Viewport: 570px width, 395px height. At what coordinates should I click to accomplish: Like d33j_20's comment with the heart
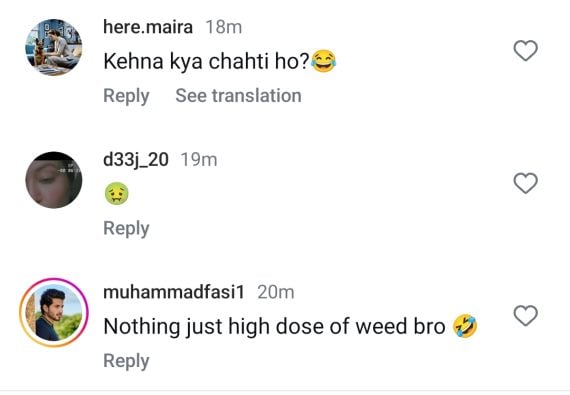point(525,183)
